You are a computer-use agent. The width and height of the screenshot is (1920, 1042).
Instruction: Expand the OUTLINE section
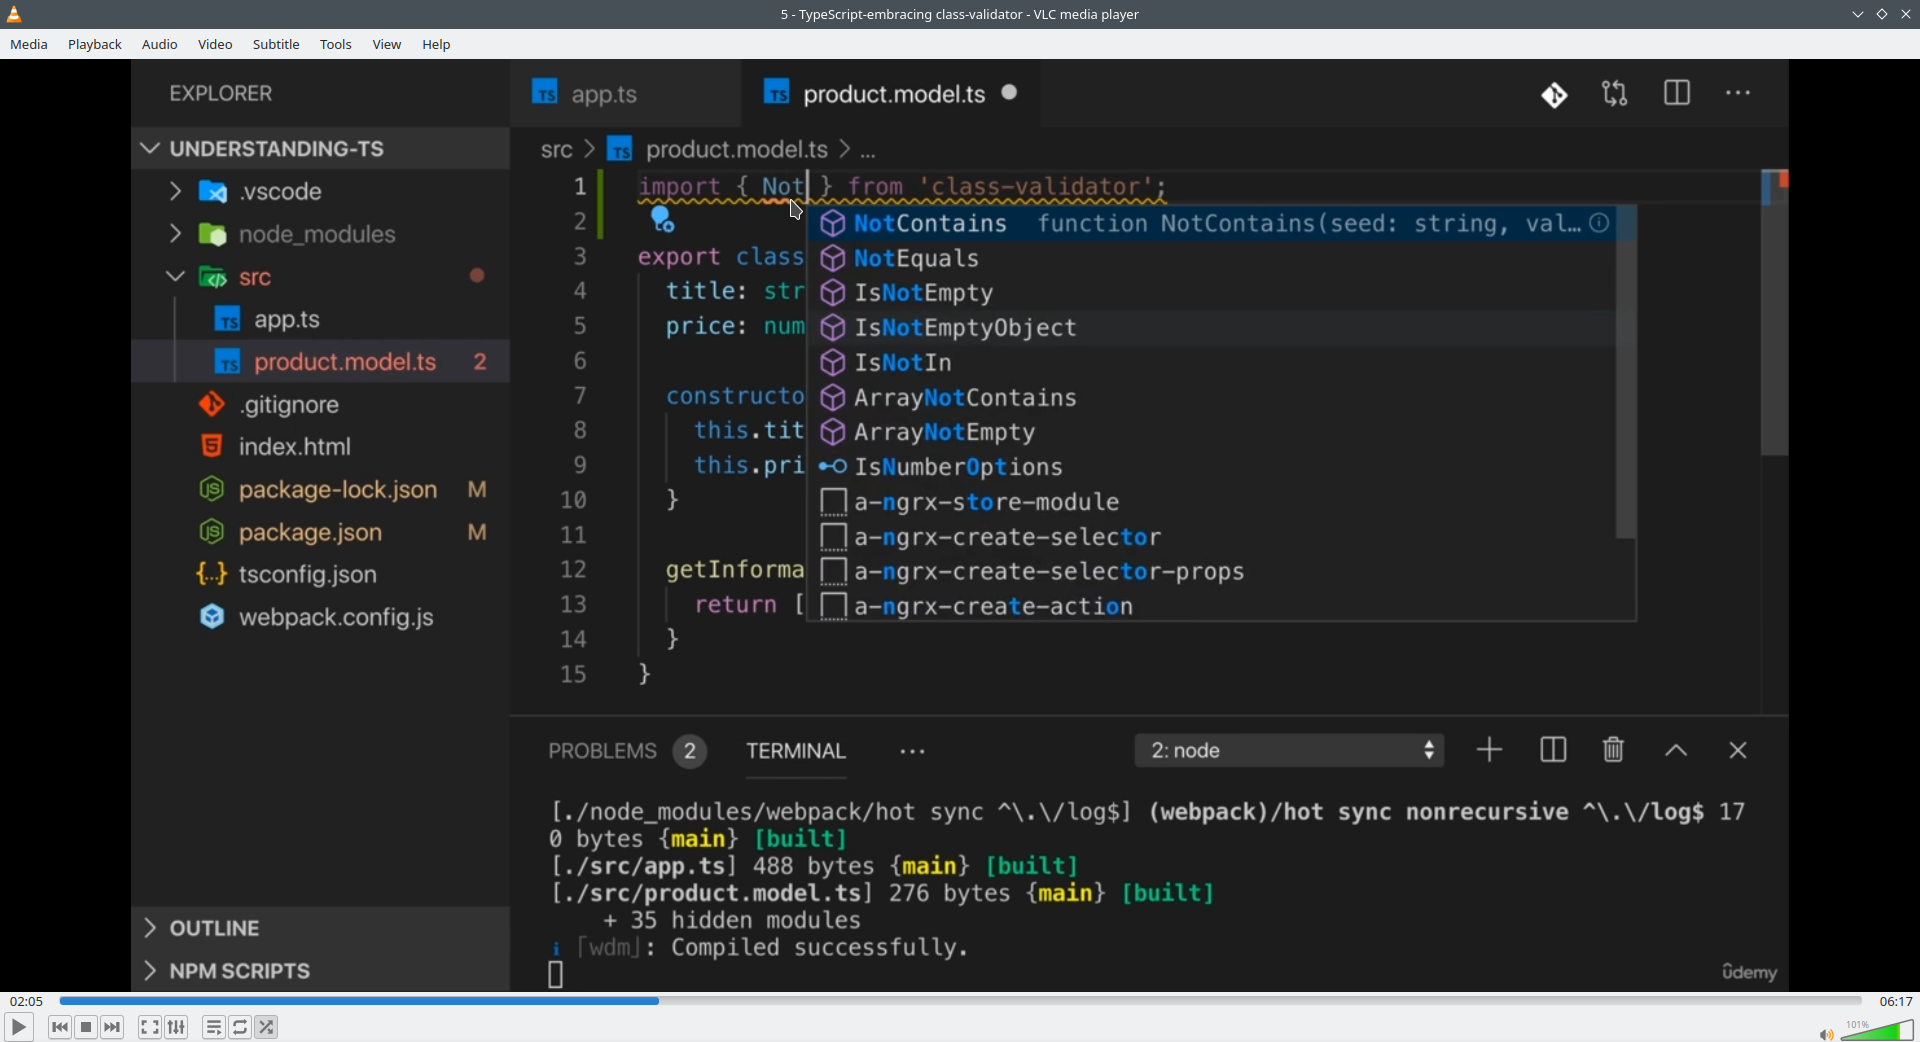click(320, 929)
